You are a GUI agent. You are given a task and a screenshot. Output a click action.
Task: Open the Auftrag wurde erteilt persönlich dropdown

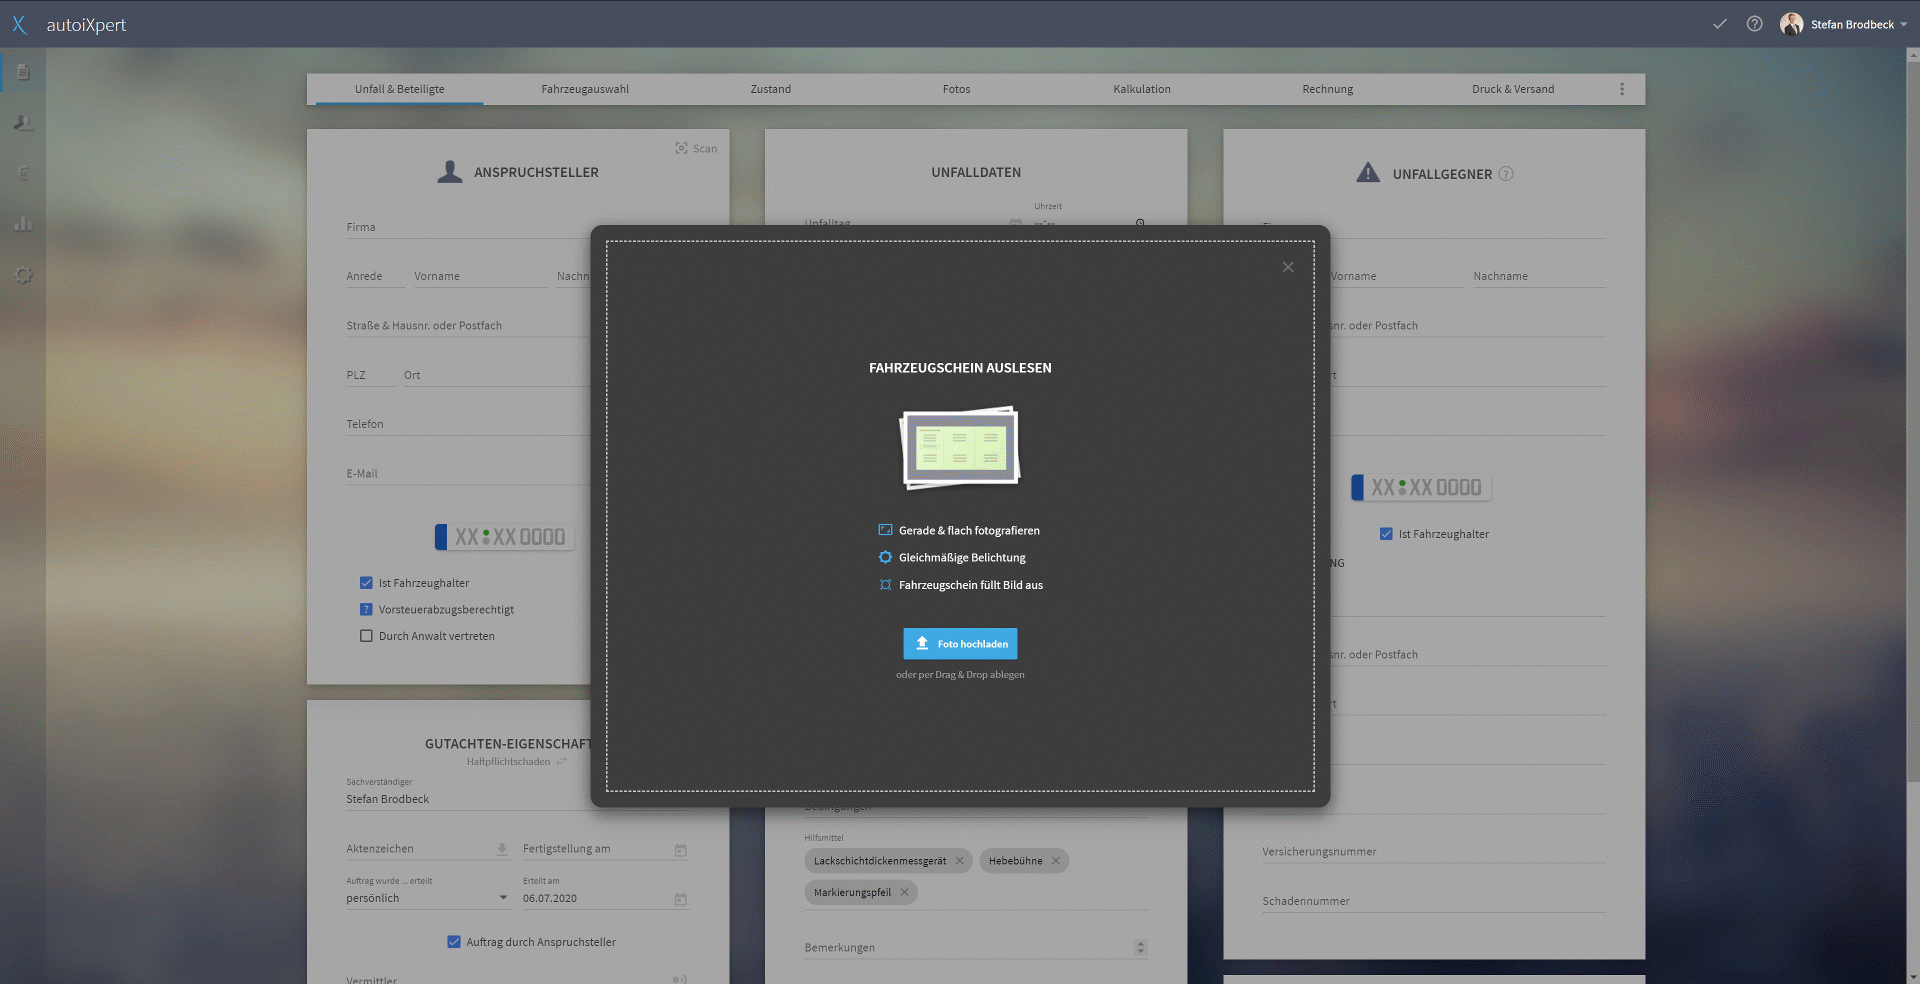428,898
